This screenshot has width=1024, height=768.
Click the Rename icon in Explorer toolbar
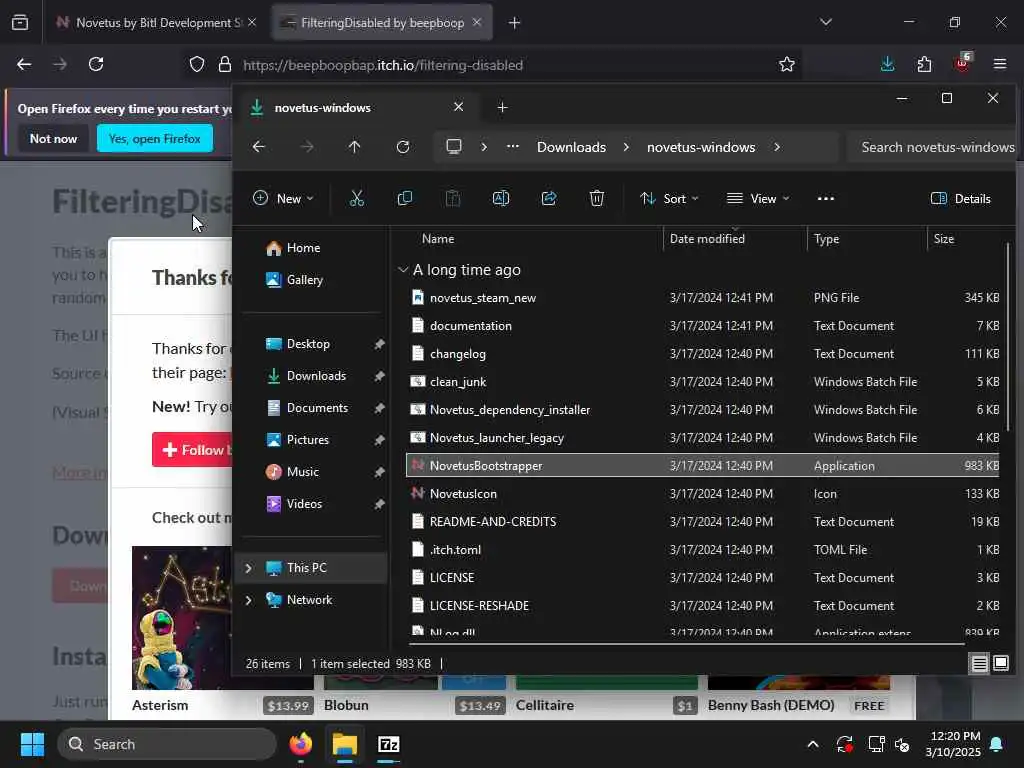point(501,199)
